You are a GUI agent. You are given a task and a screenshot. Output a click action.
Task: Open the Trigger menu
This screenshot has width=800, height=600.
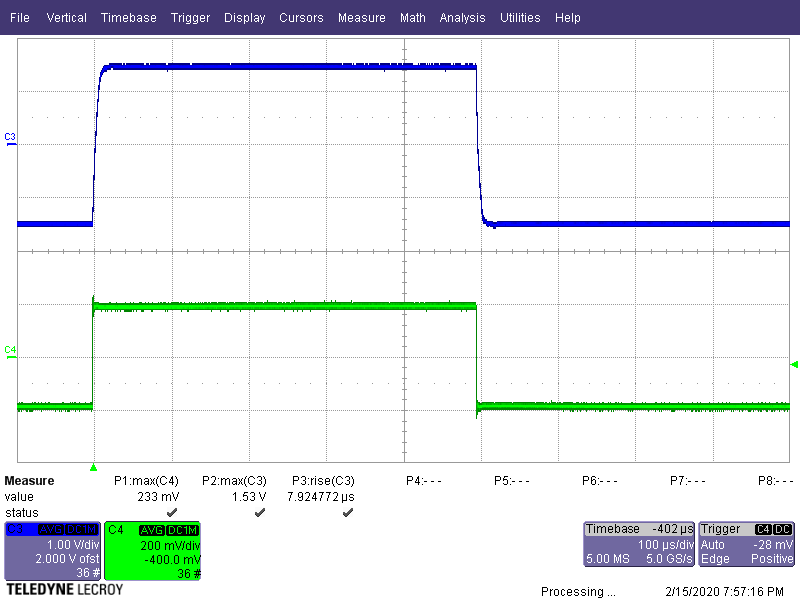point(190,18)
